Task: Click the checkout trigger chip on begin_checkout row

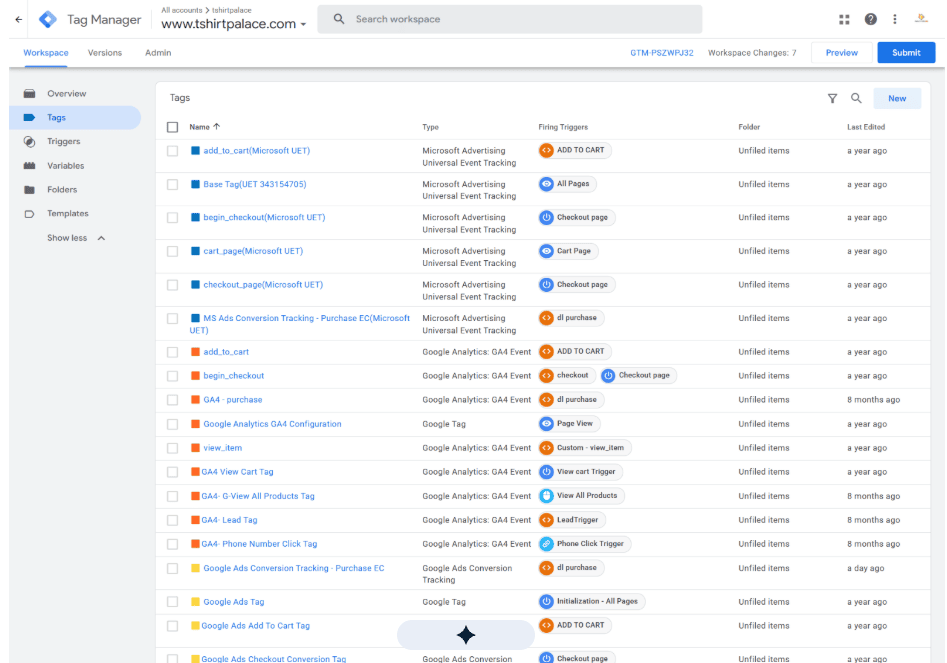Action: 567,376
